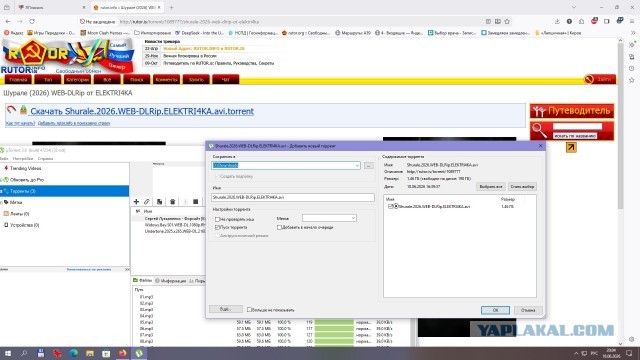Screen dimensions: 640x360
Task: Open a new browser tab with the plus
Action: (x=171, y=7)
